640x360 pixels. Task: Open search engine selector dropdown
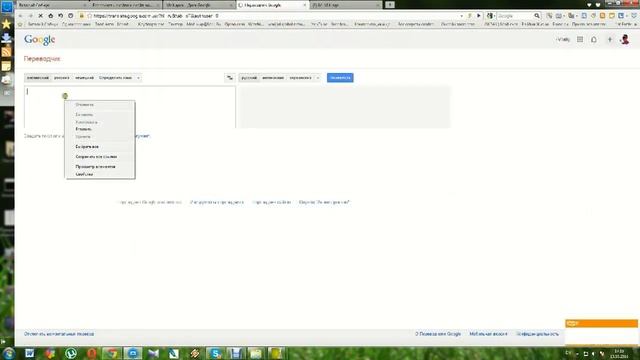pos(491,16)
